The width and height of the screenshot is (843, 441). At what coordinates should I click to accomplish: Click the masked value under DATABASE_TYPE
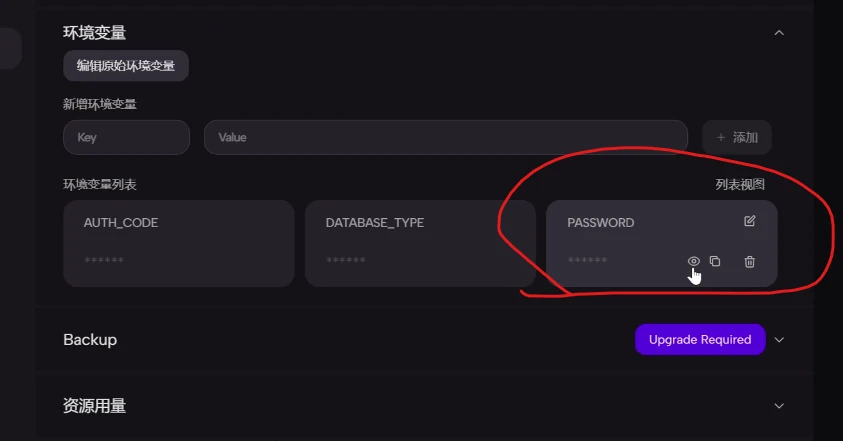pos(346,260)
